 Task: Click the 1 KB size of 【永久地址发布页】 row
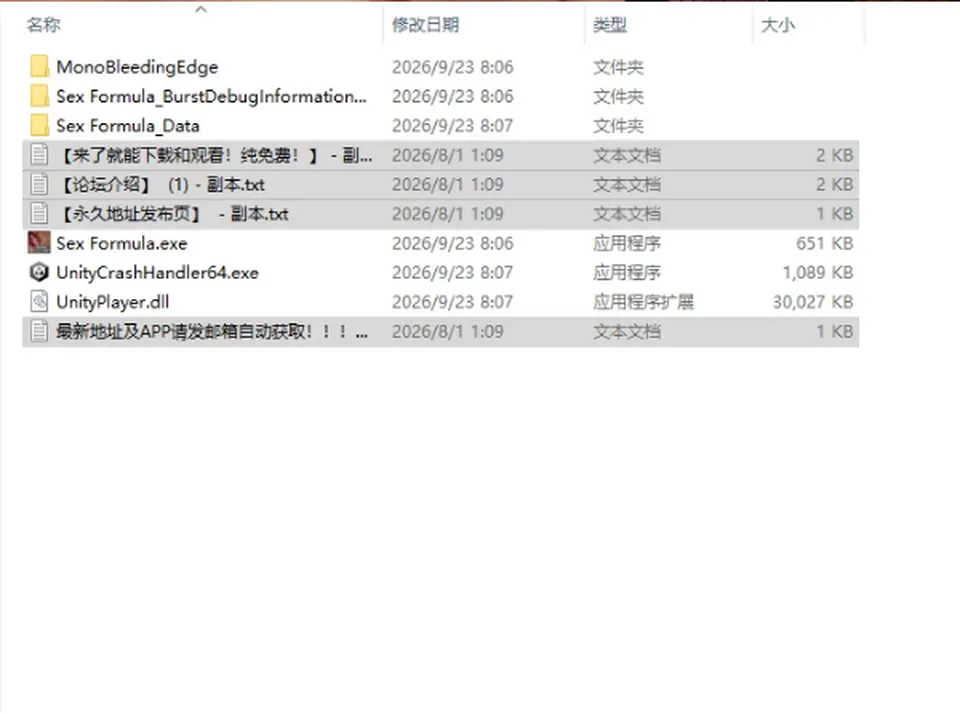click(x=834, y=214)
